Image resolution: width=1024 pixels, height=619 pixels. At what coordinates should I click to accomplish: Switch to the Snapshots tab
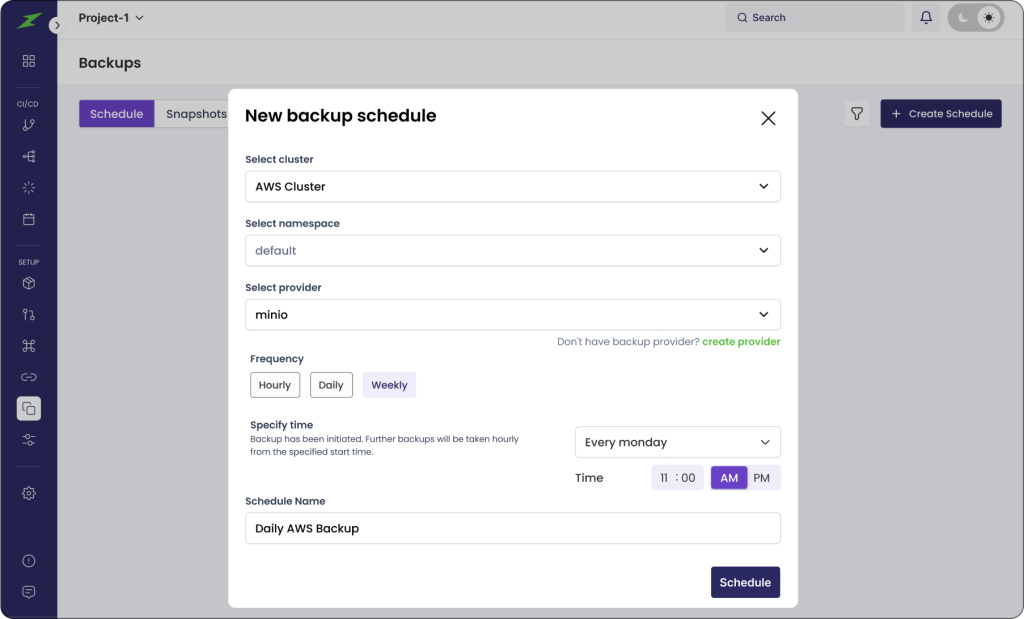click(196, 114)
